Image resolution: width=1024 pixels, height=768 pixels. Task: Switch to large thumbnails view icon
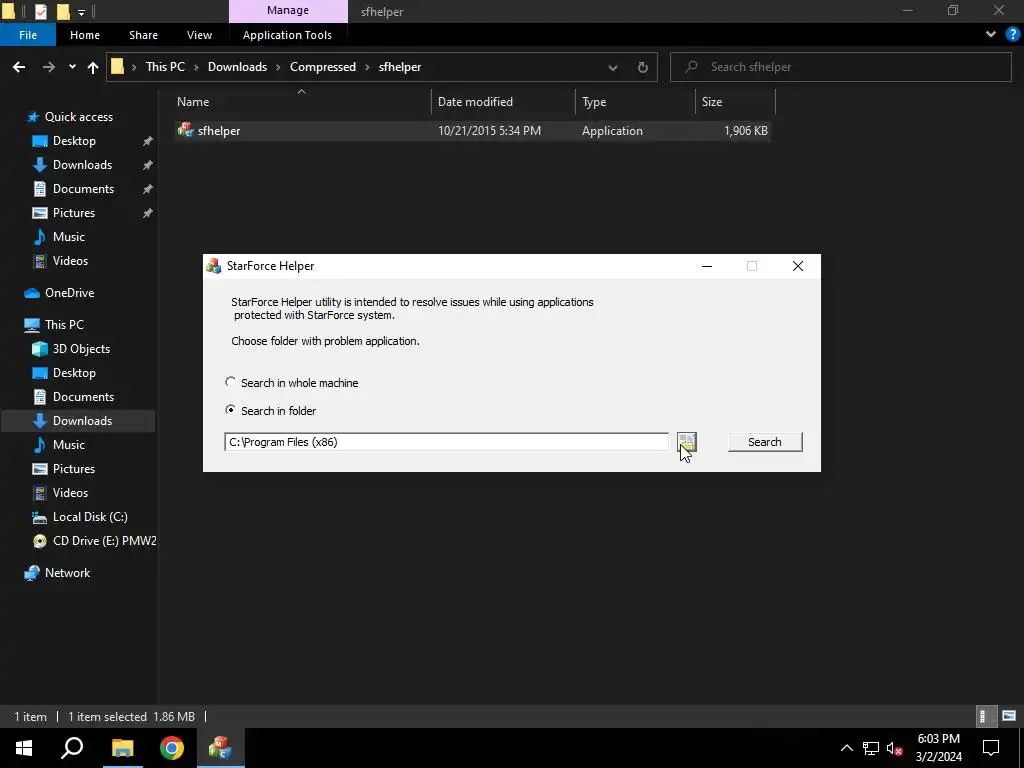(x=1008, y=716)
